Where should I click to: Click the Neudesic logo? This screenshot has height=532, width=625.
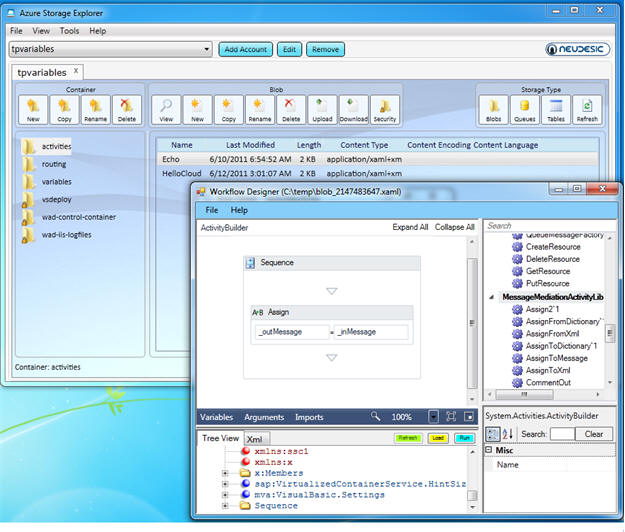tap(578, 49)
